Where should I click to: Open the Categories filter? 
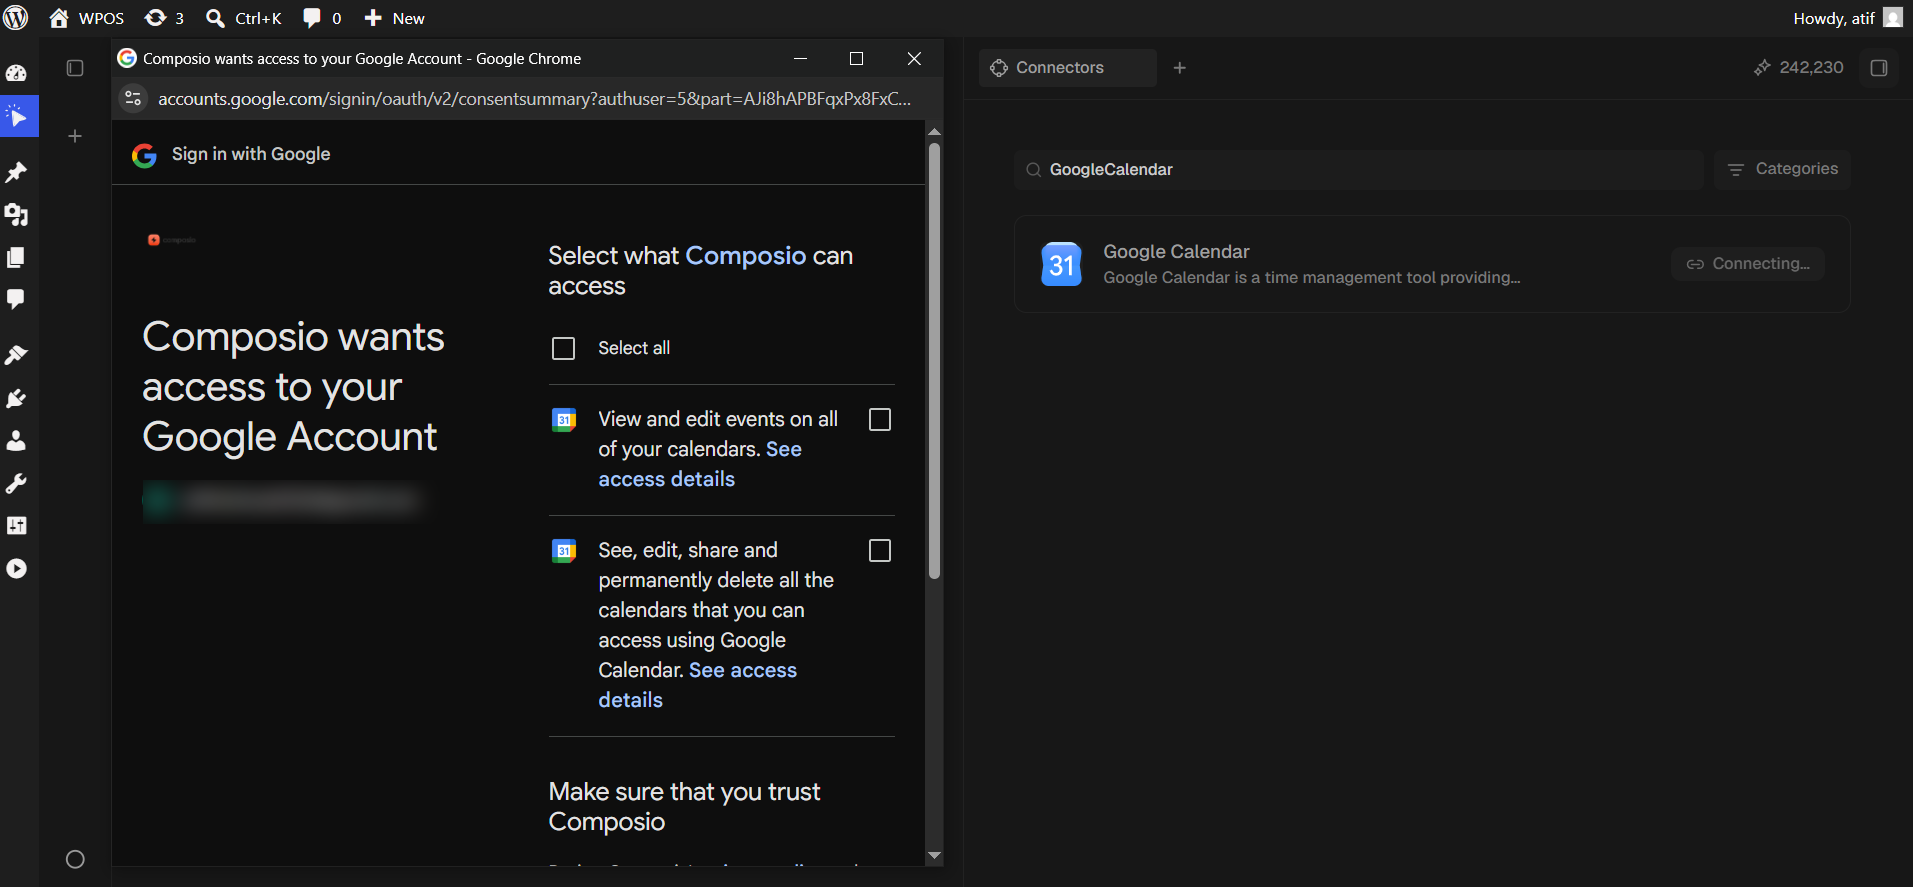tap(1782, 170)
